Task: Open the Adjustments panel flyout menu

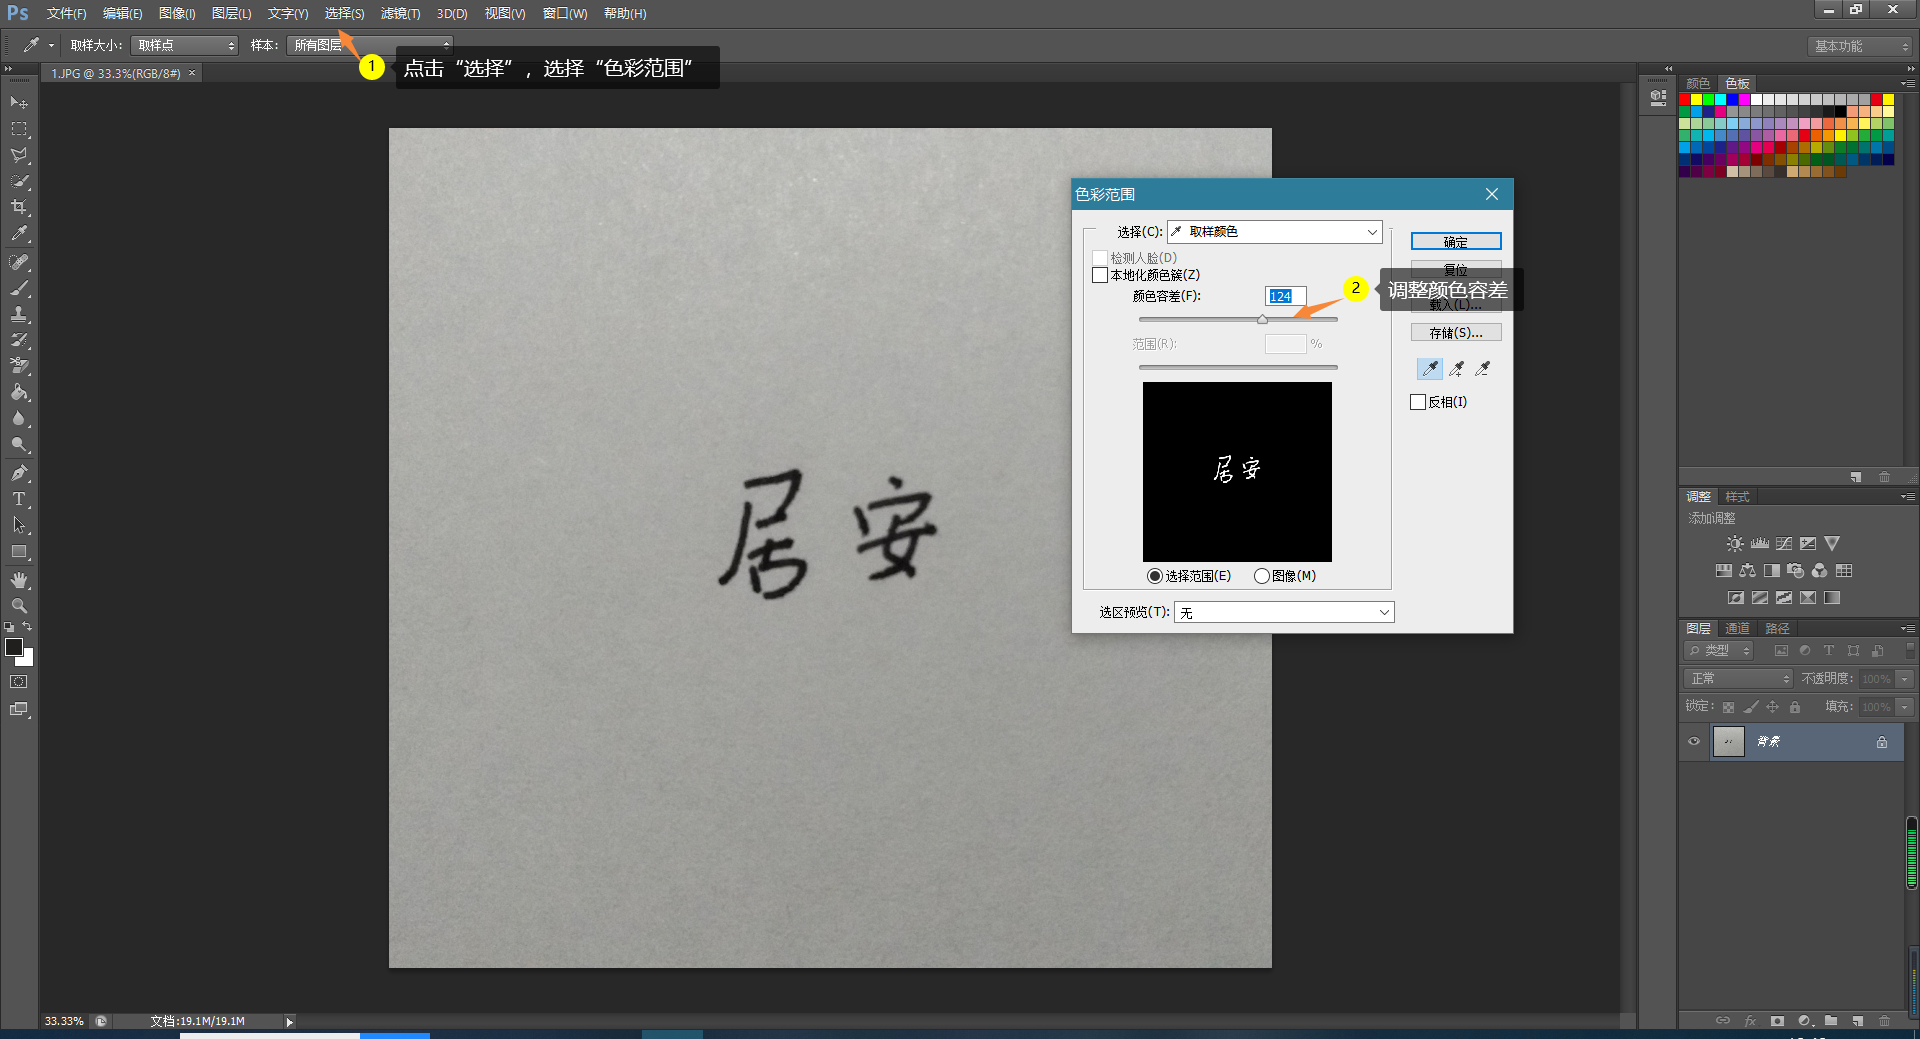Action: (x=1907, y=497)
